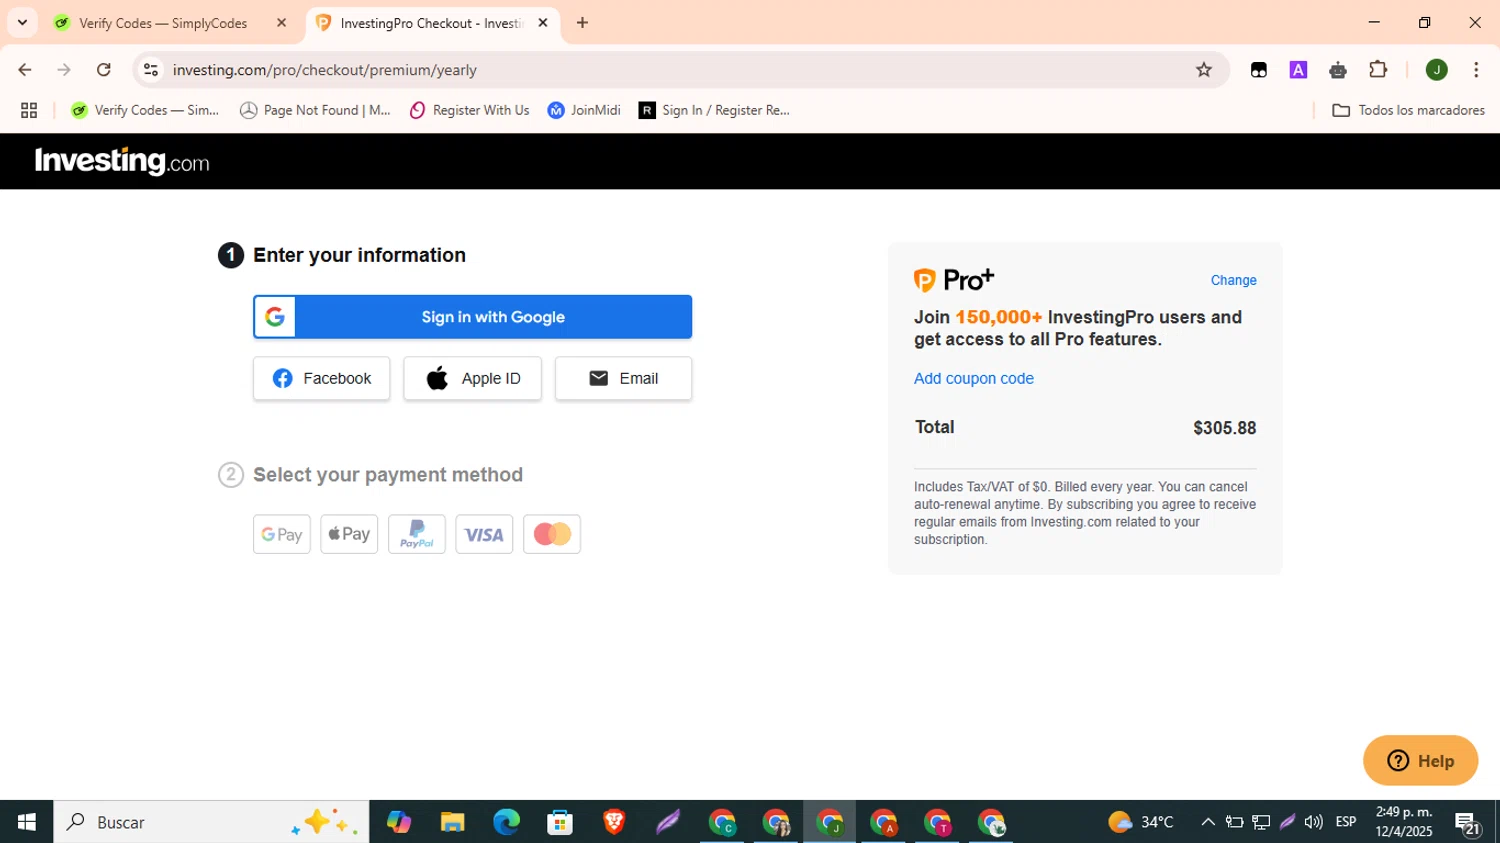
Task: Select the PayPal payment icon
Action: point(417,534)
